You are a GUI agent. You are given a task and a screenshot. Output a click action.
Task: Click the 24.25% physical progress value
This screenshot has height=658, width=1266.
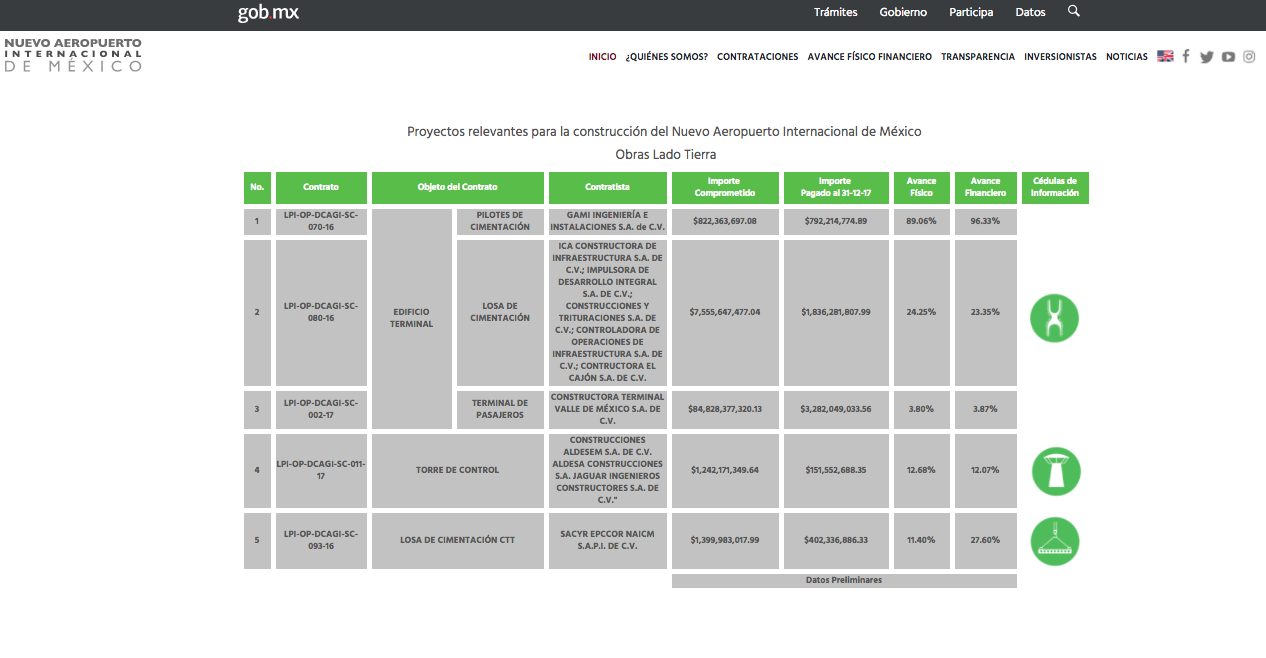(x=921, y=312)
